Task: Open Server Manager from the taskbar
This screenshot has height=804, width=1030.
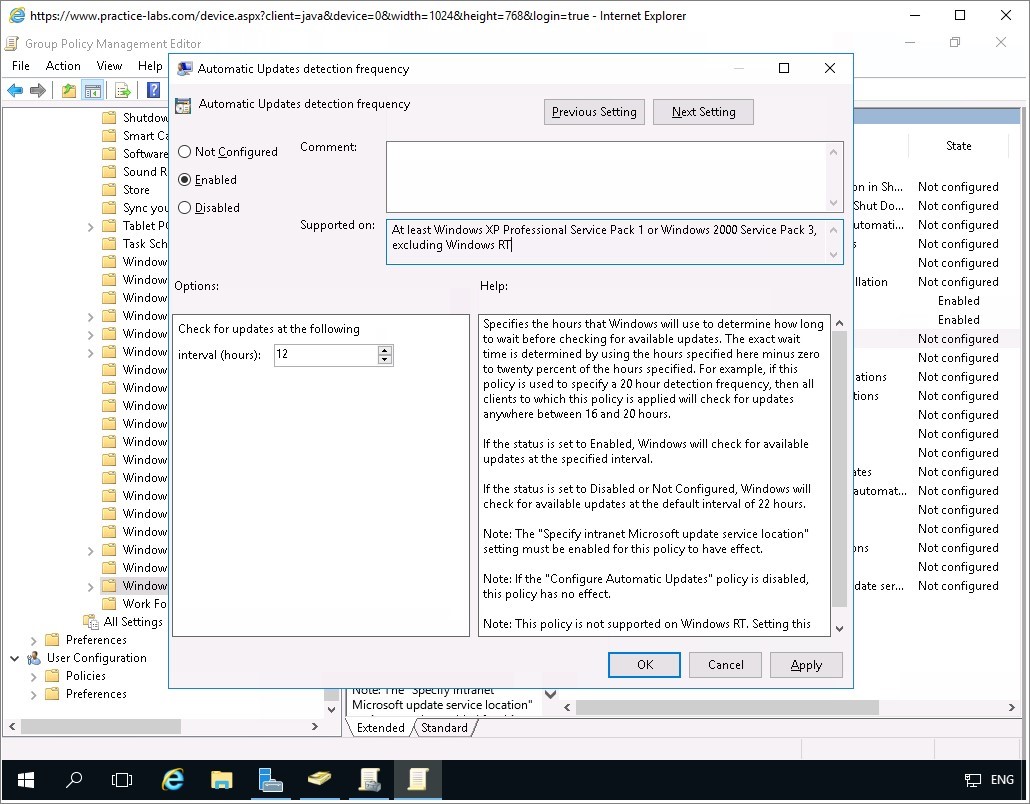Action: point(270,779)
